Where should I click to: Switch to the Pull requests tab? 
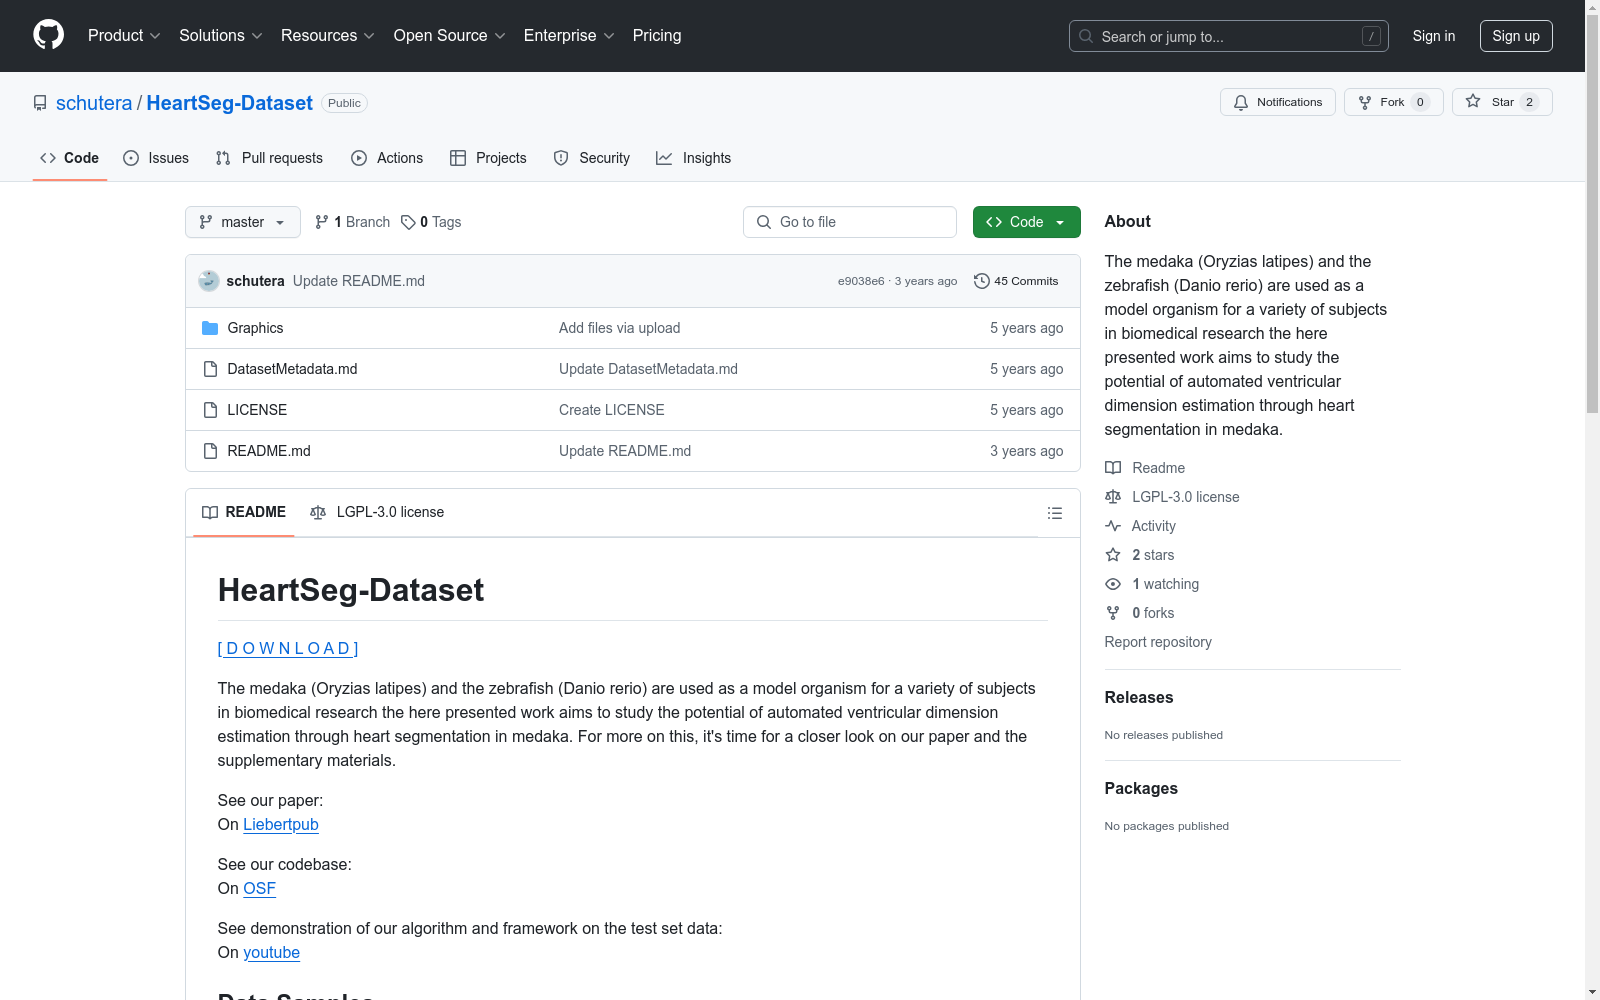pyautogui.click(x=269, y=158)
